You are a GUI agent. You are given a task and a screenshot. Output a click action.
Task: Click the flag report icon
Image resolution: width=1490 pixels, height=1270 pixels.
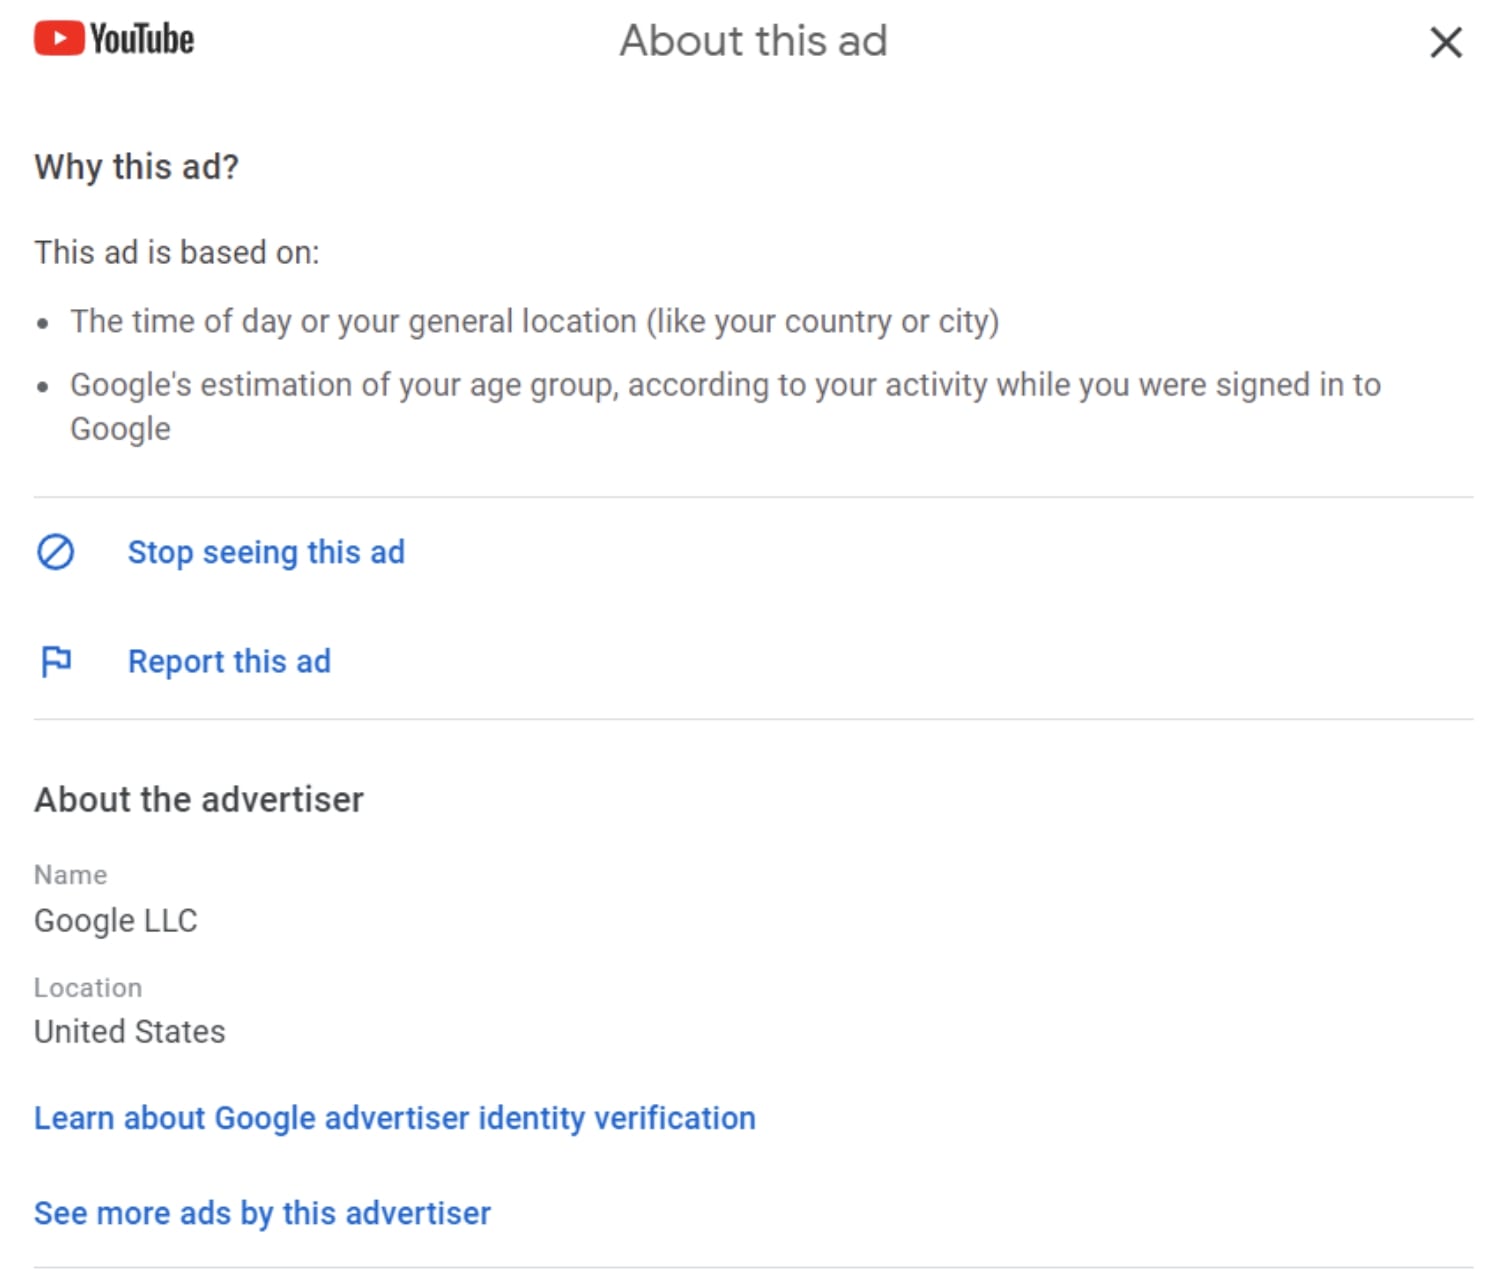point(56,661)
